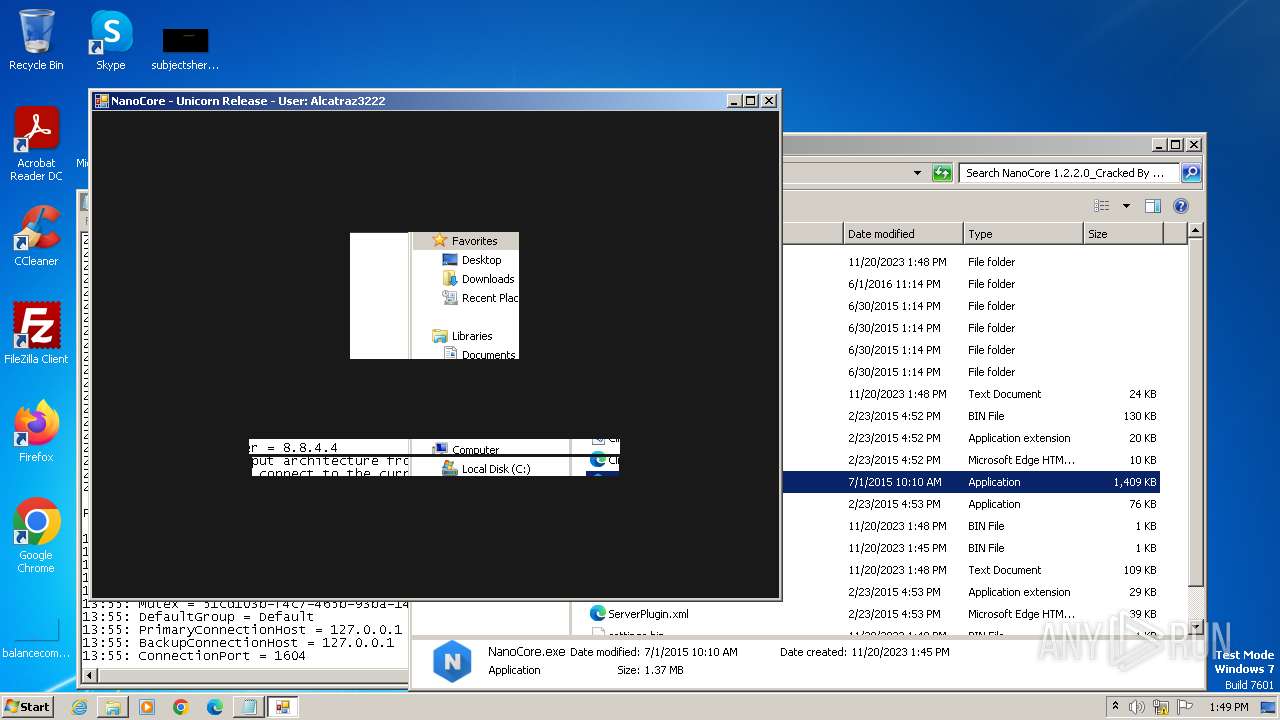Open the Recycle Bin desktop icon
Viewport: 1280px width, 720px height.
(x=36, y=40)
